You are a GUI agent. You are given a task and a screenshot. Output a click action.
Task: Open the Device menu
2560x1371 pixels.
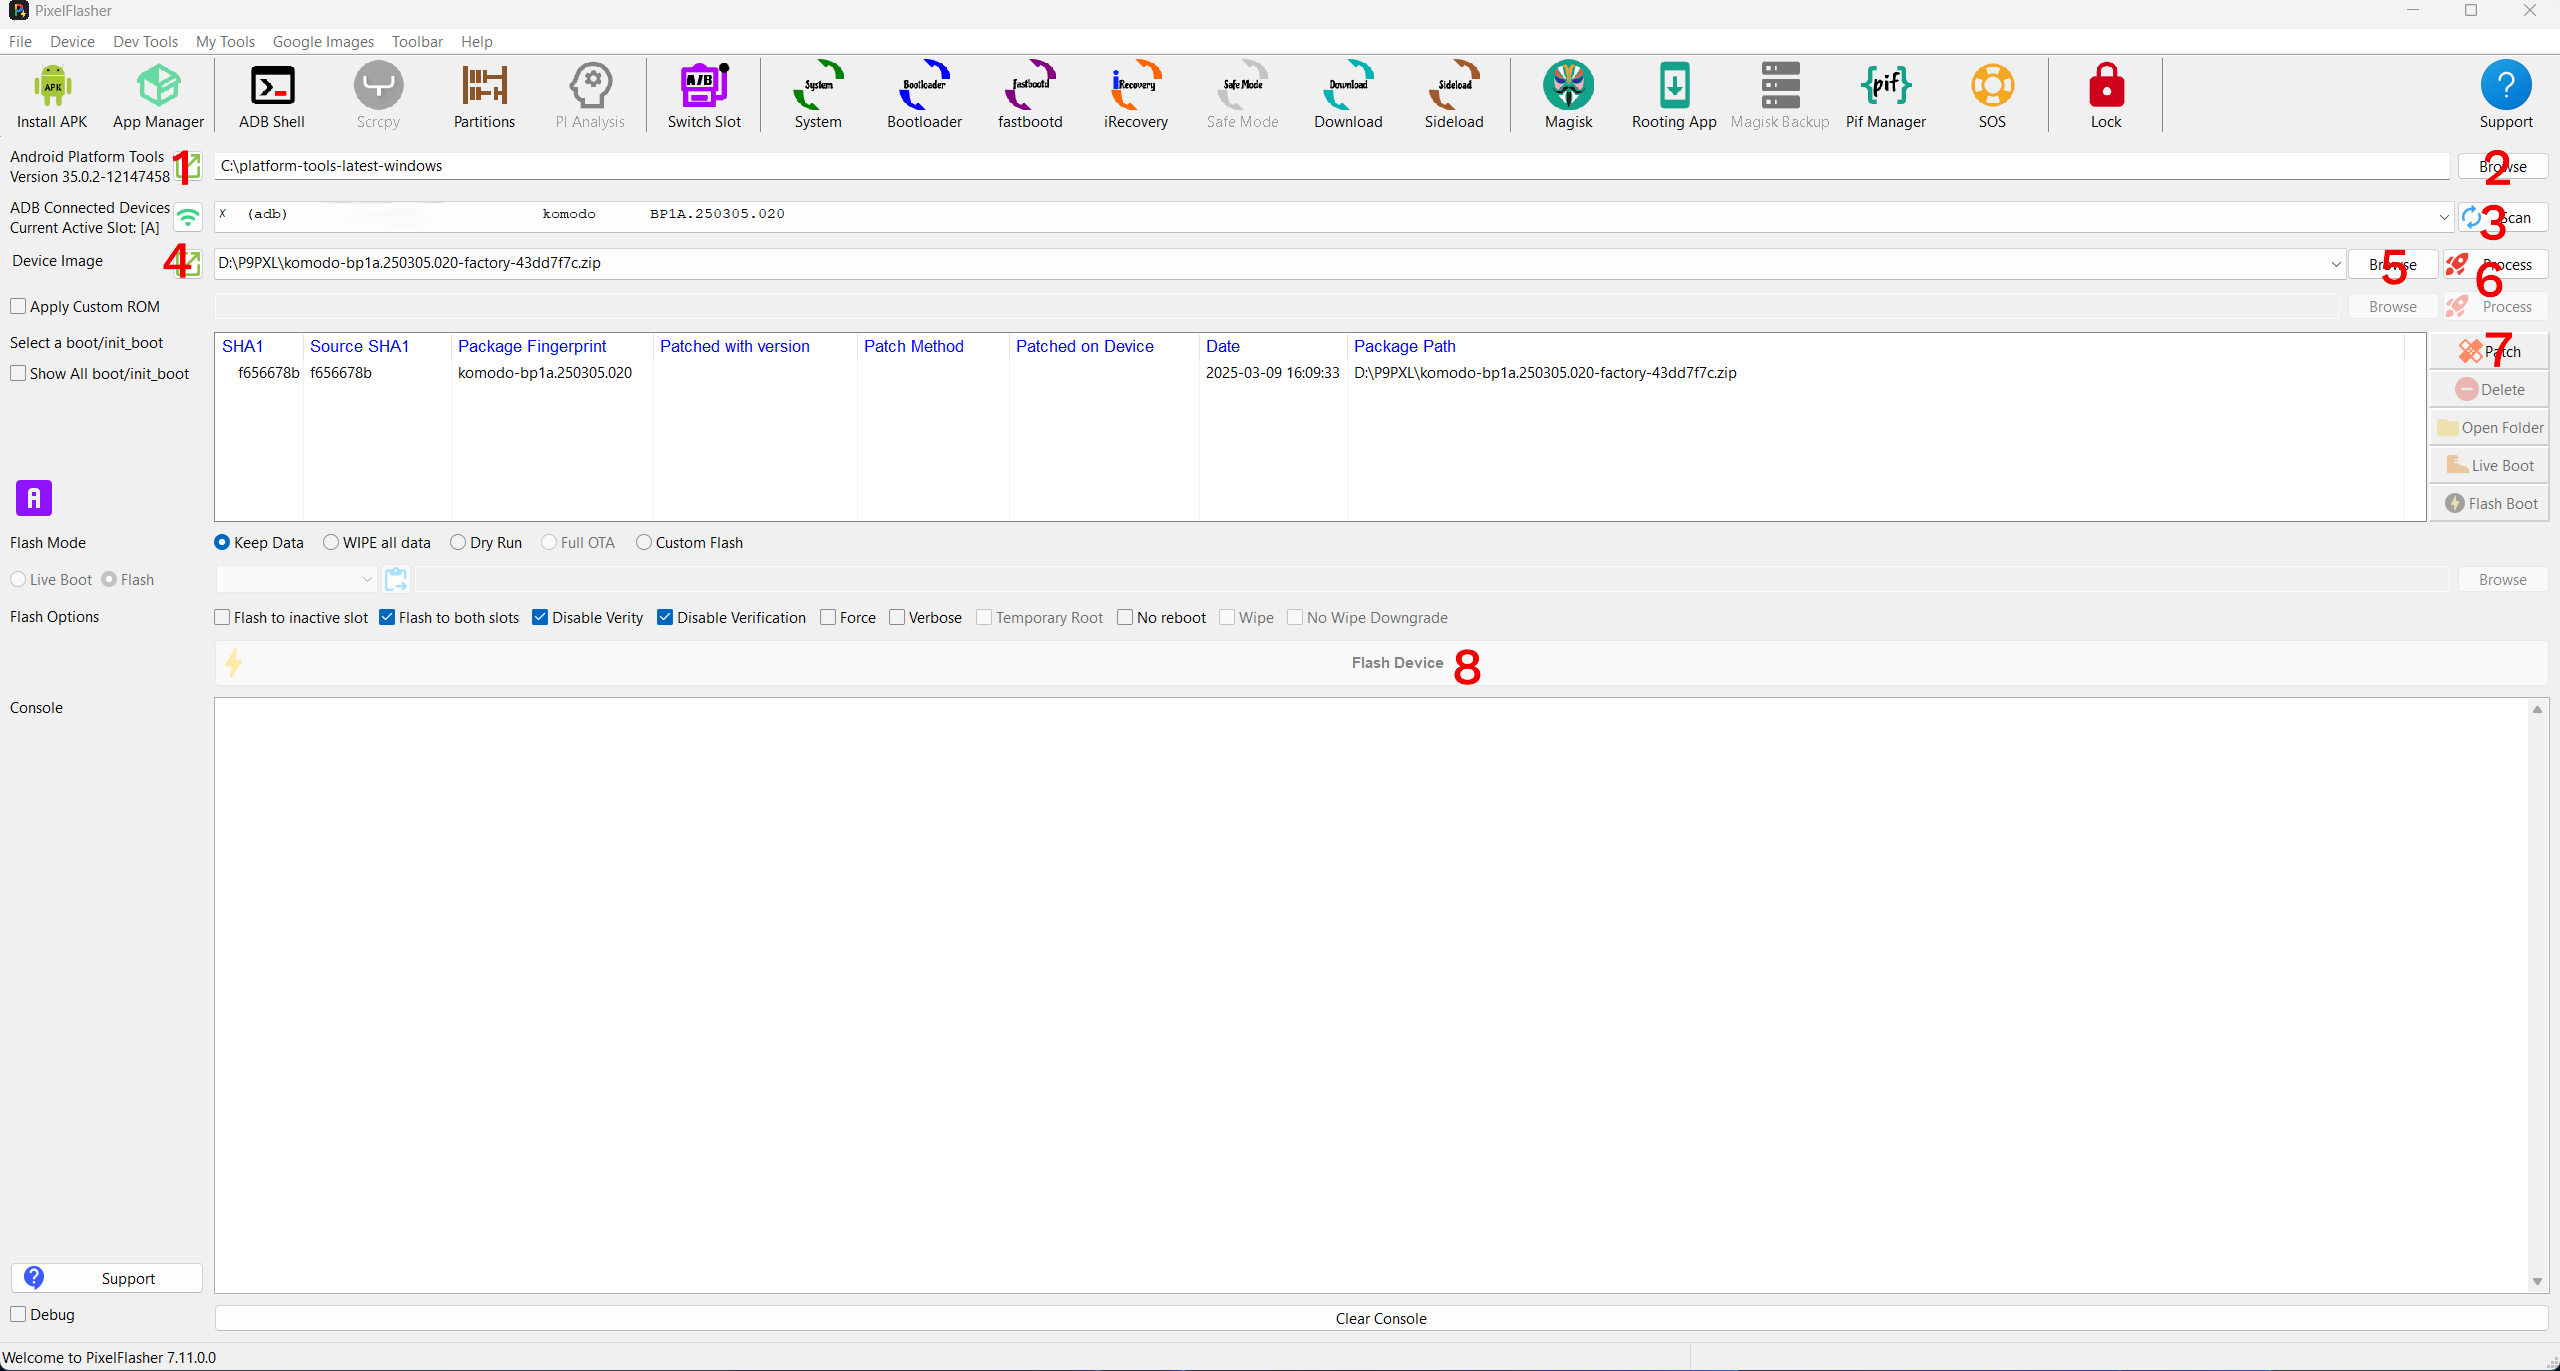pyautogui.click(x=72, y=41)
